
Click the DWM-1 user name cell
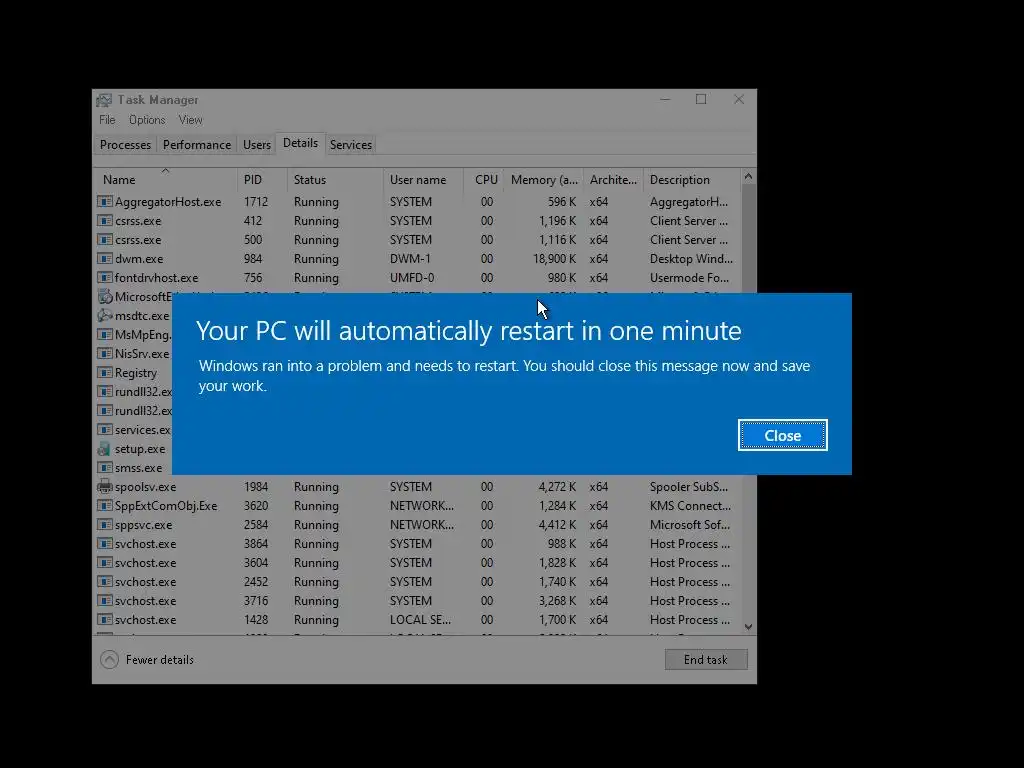pyautogui.click(x=410, y=259)
